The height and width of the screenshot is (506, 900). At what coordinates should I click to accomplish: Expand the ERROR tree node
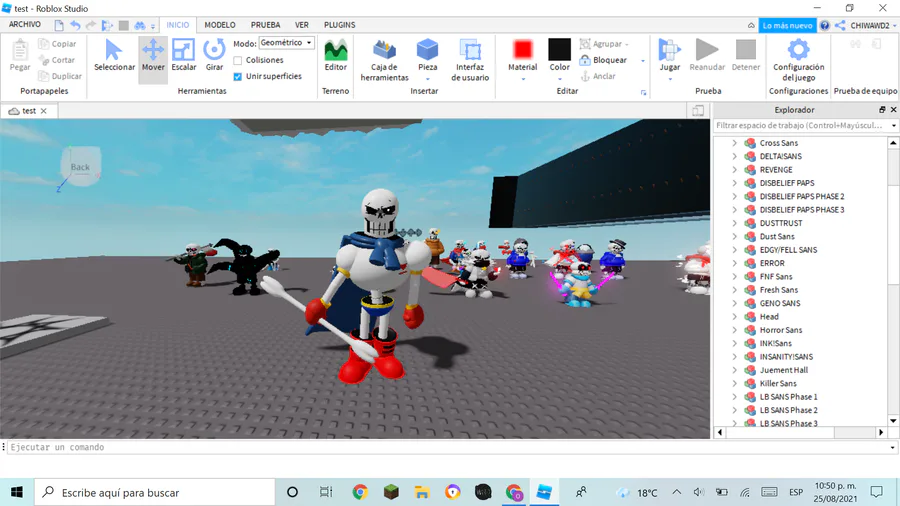click(x=734, y=263)
